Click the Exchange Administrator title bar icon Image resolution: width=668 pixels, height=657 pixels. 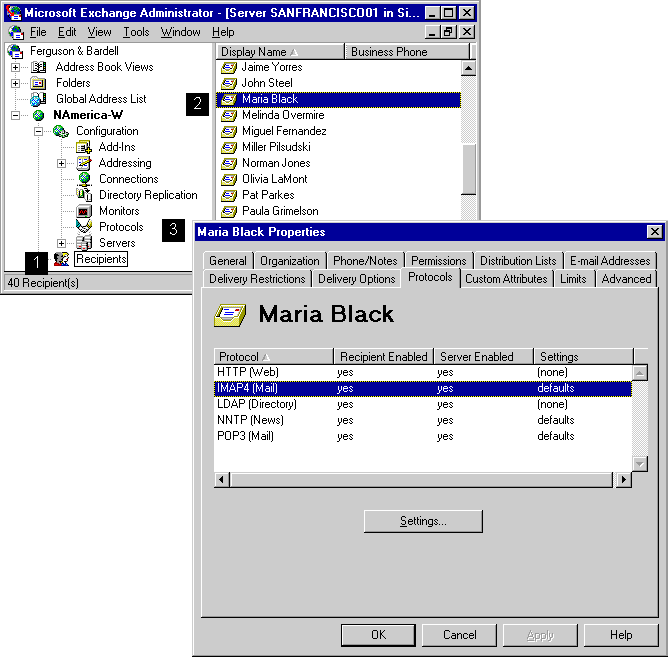click(x=14, y=13)
